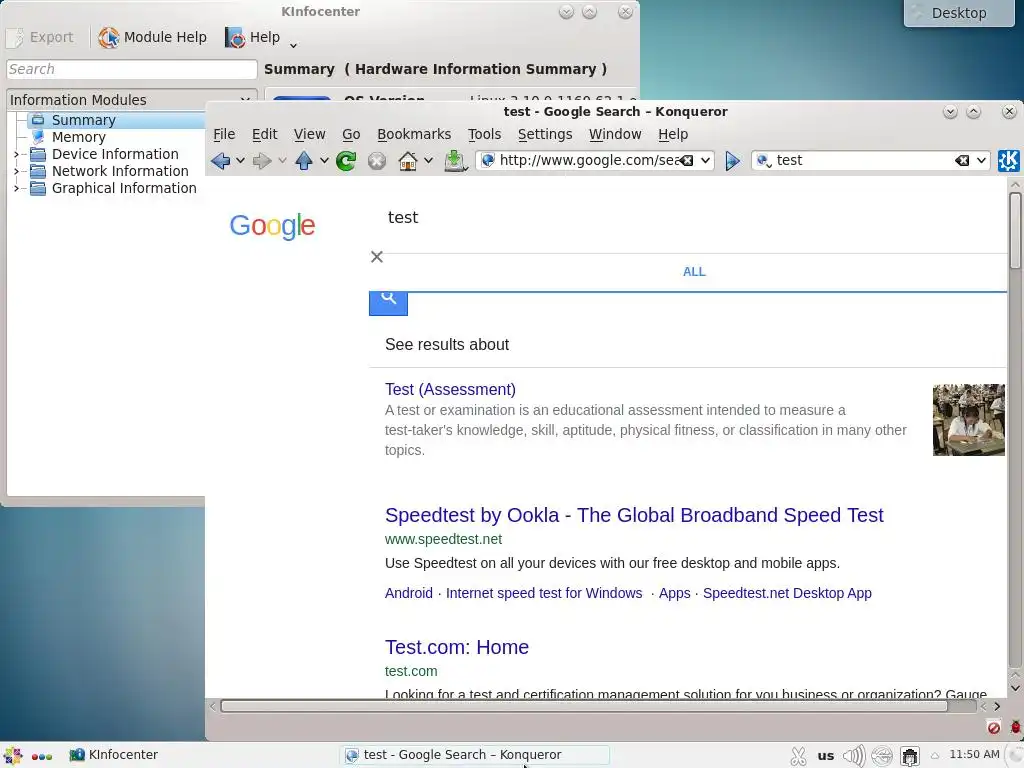Open the device notifier tray icon
The width and height of the screenshot is (1024, 768).
910,756
